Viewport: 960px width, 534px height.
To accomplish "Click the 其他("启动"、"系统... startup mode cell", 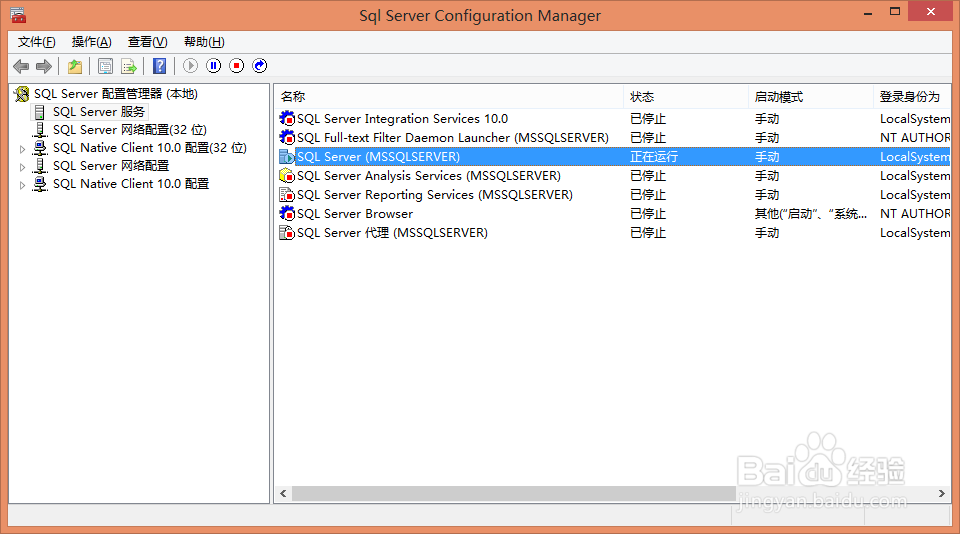I will [x=811, y=214].
